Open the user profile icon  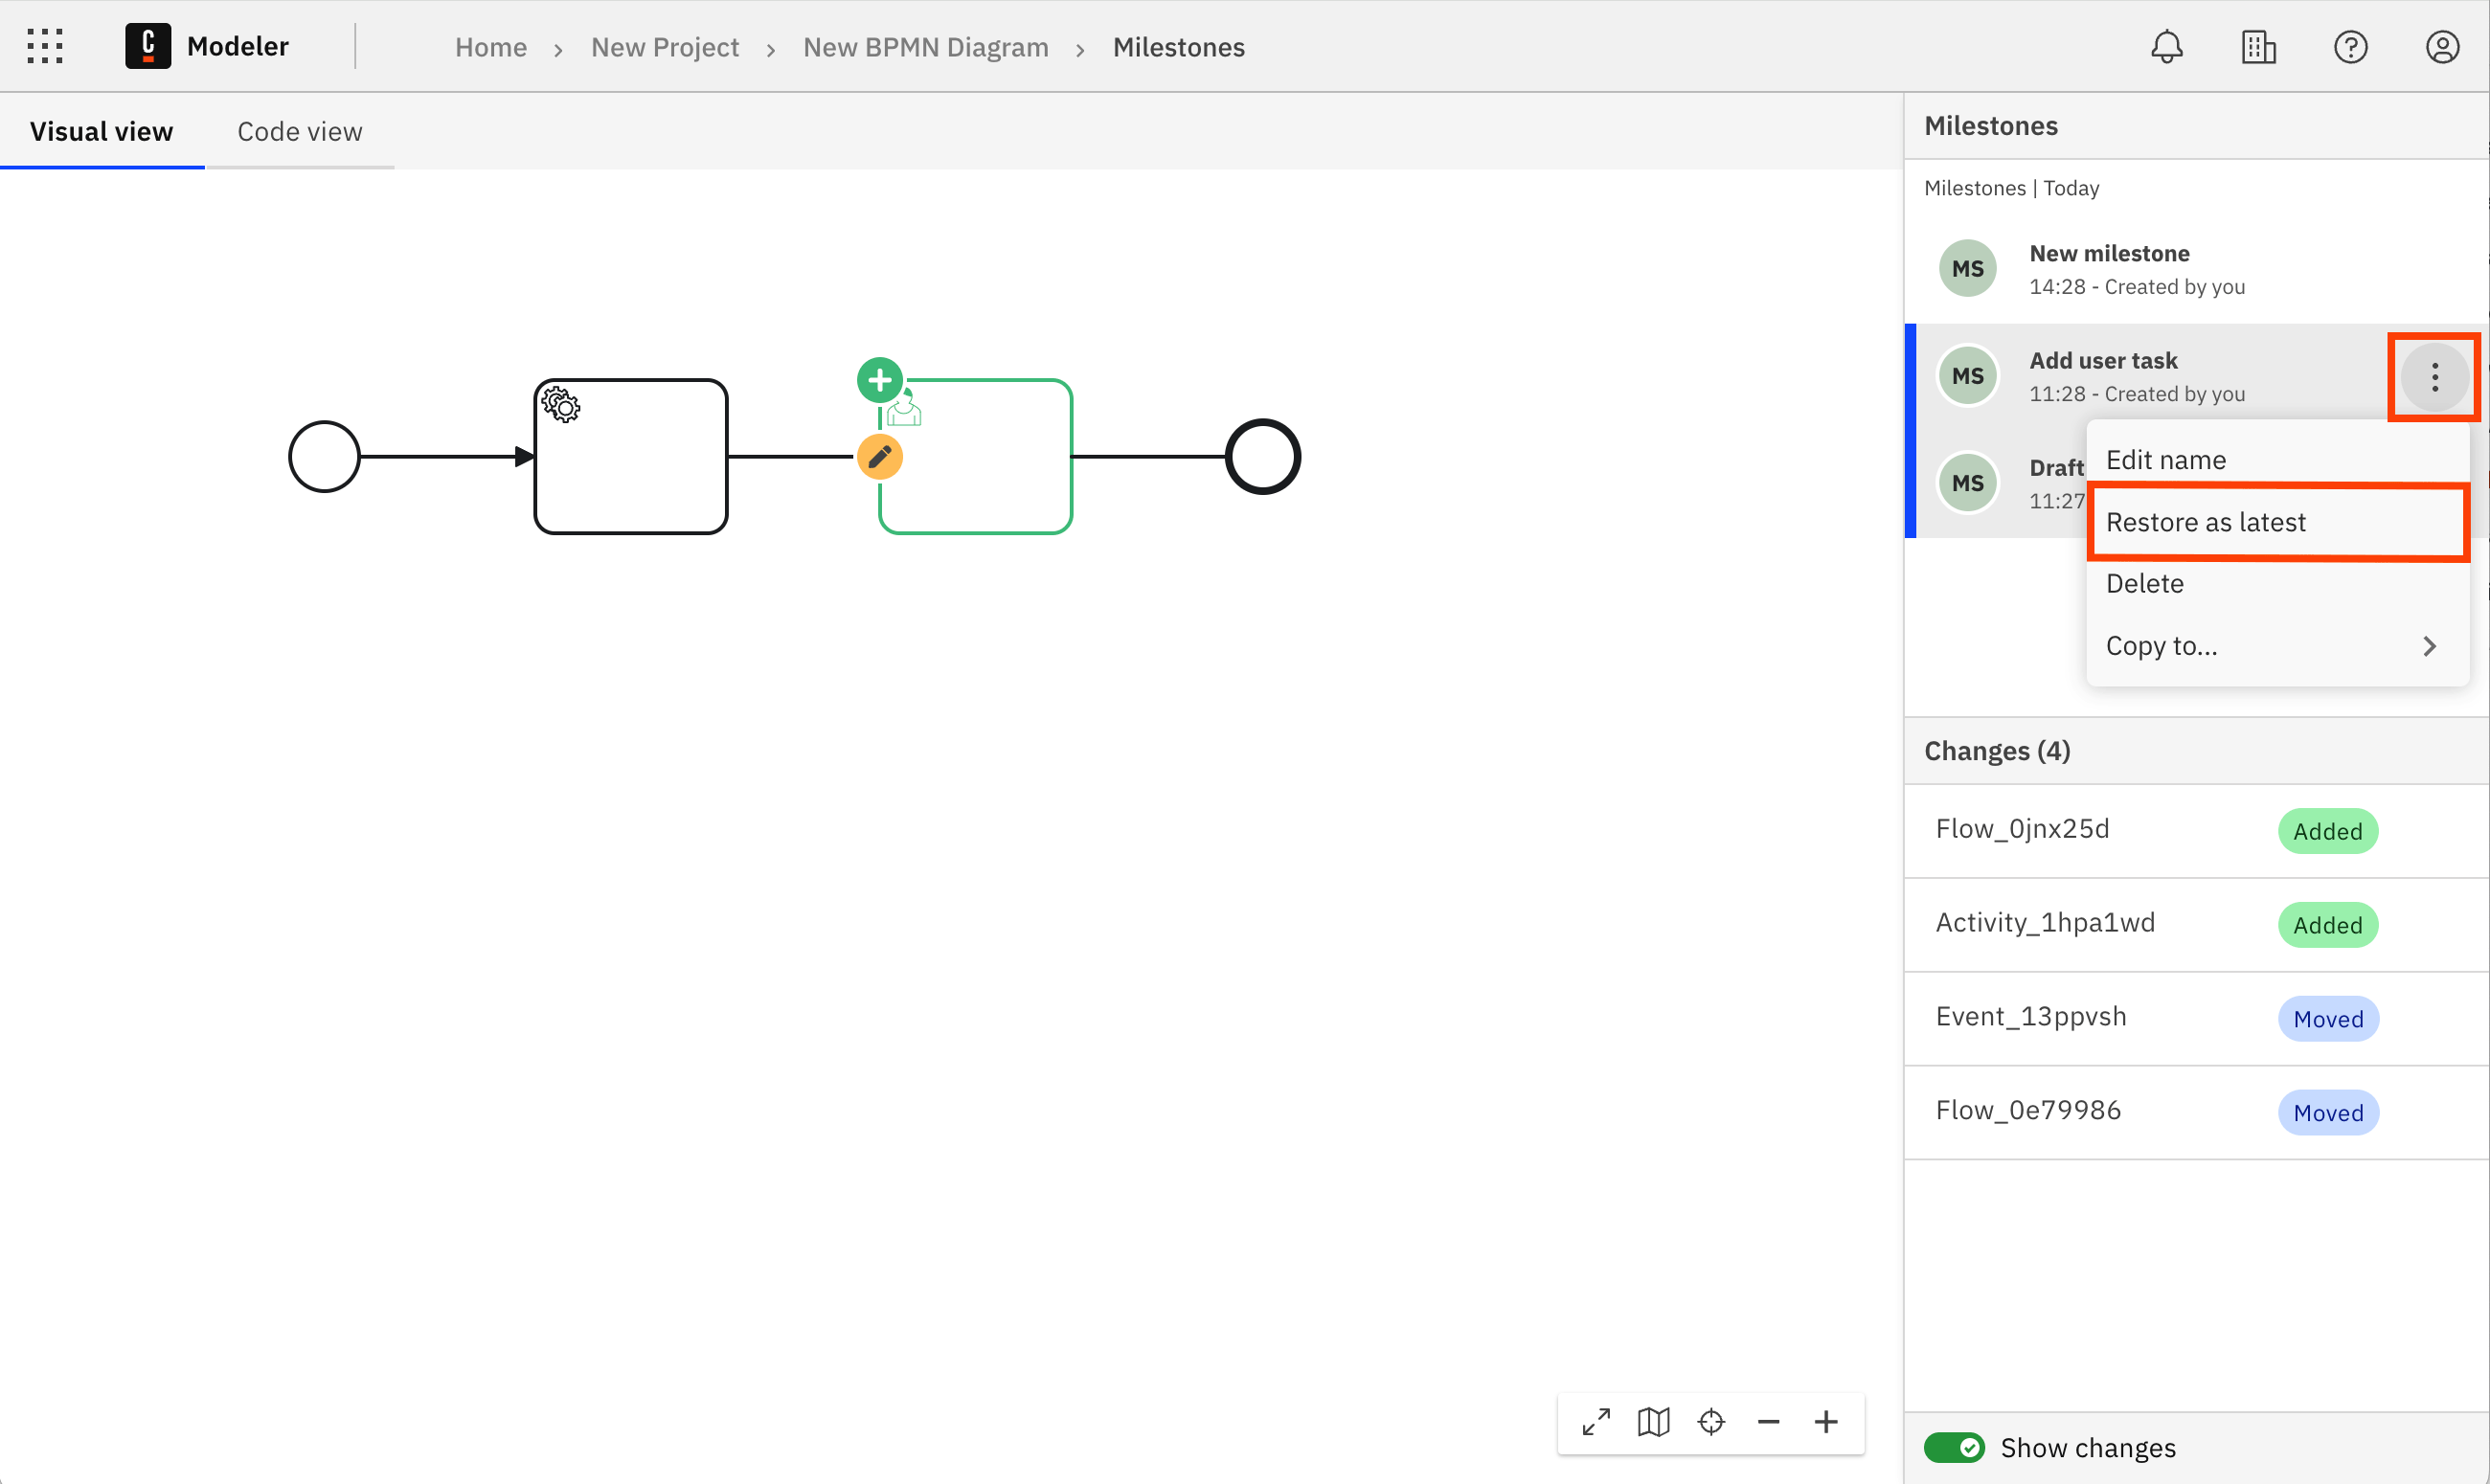2442,47
